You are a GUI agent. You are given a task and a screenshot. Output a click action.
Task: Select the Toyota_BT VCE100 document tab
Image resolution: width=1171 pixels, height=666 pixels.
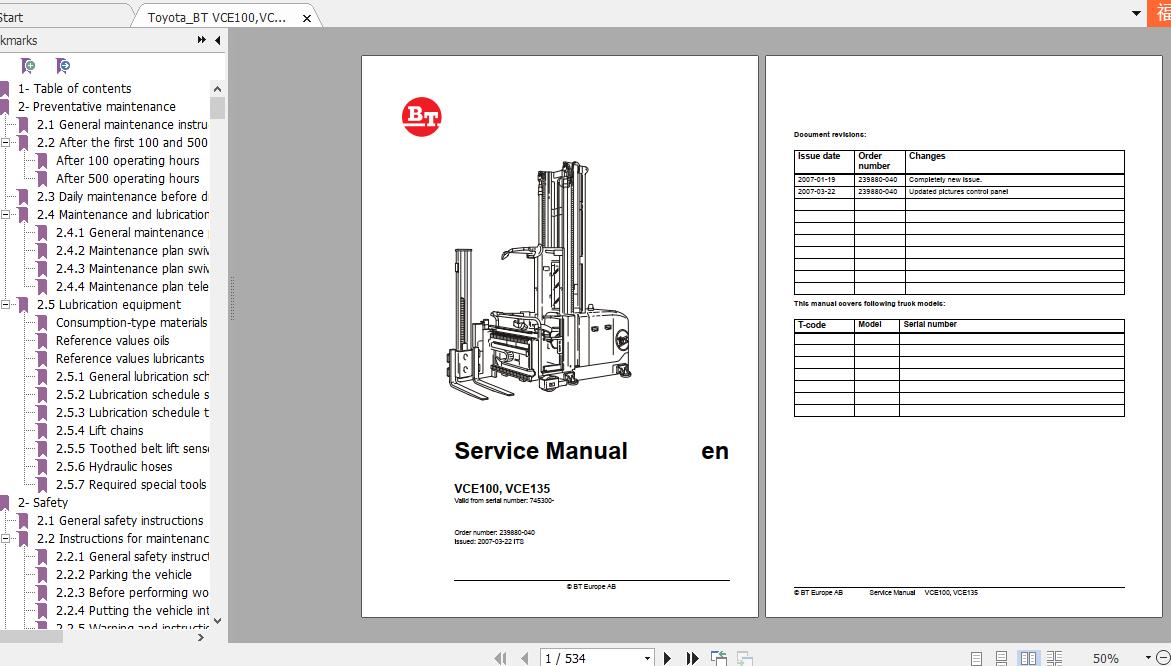click(220, 15)
